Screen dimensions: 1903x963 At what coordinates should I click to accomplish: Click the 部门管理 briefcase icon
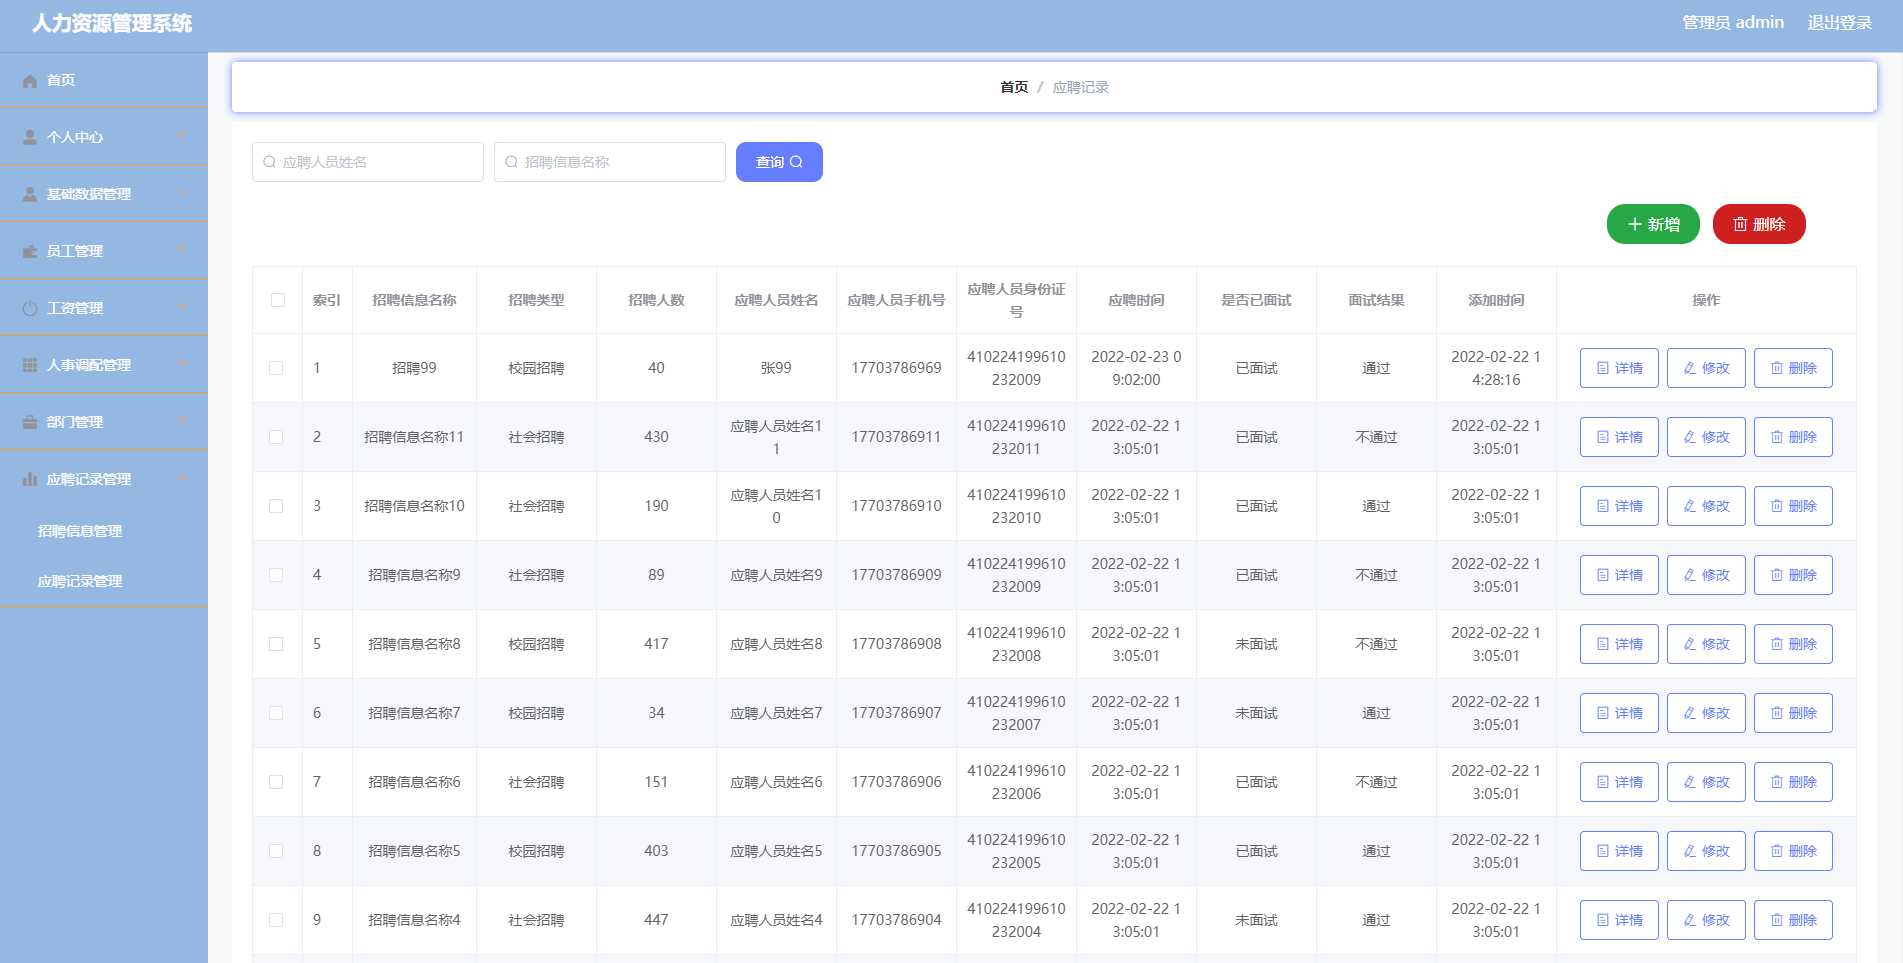click(30, 423)
